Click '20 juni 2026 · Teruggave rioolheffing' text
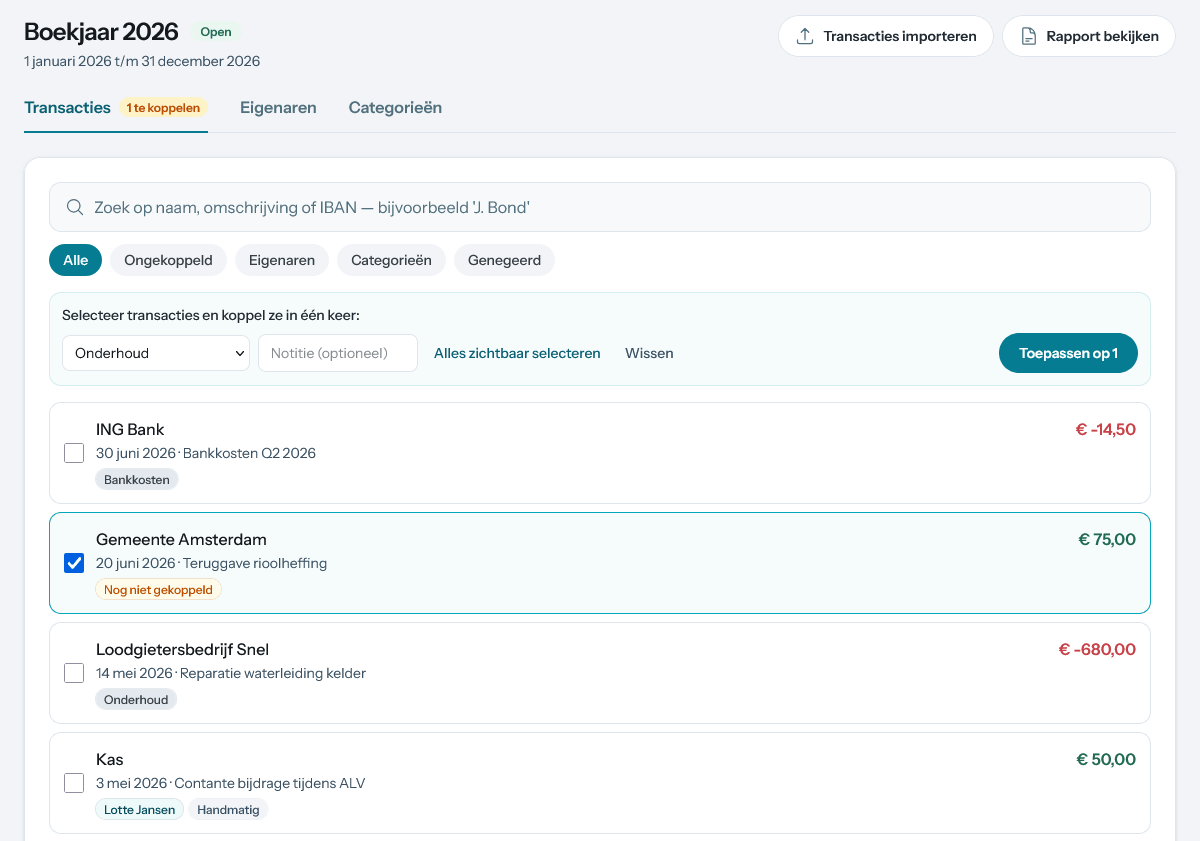The height and width of the screenshot is (841, 1200). pos(211,563)
